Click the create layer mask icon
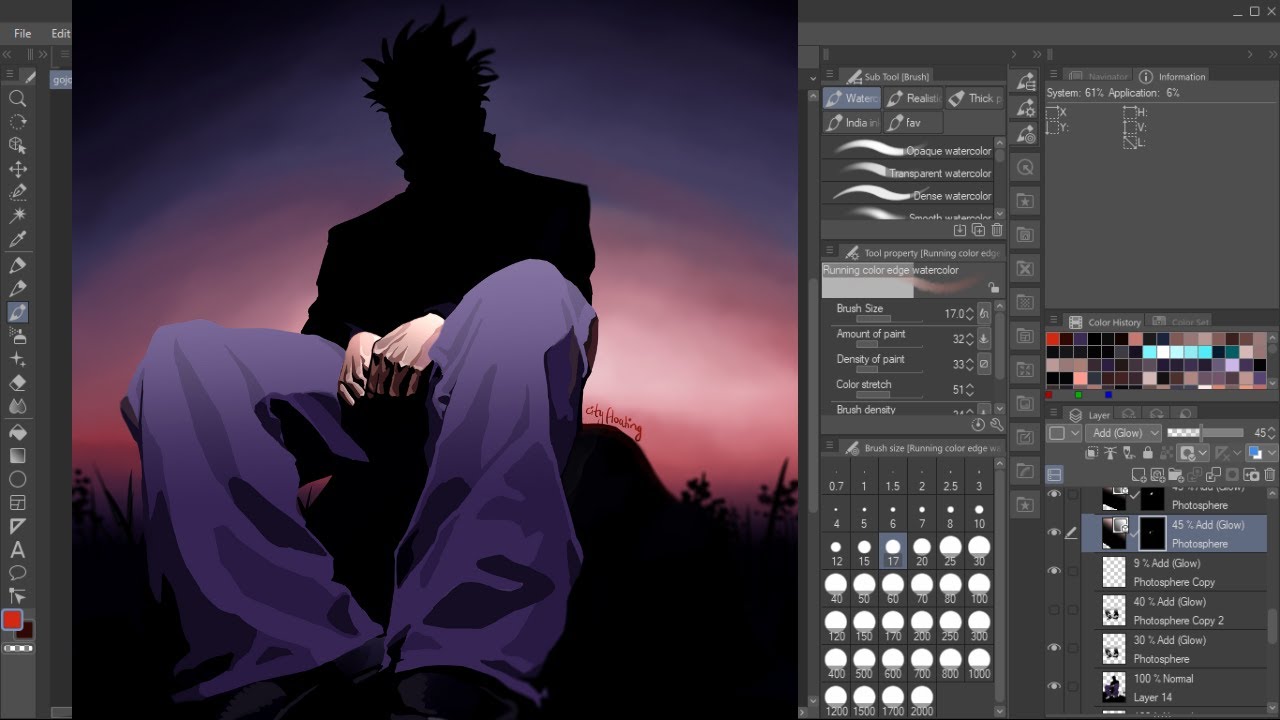The width and height of the screenshot is (1280, 720). [1233, 475]
